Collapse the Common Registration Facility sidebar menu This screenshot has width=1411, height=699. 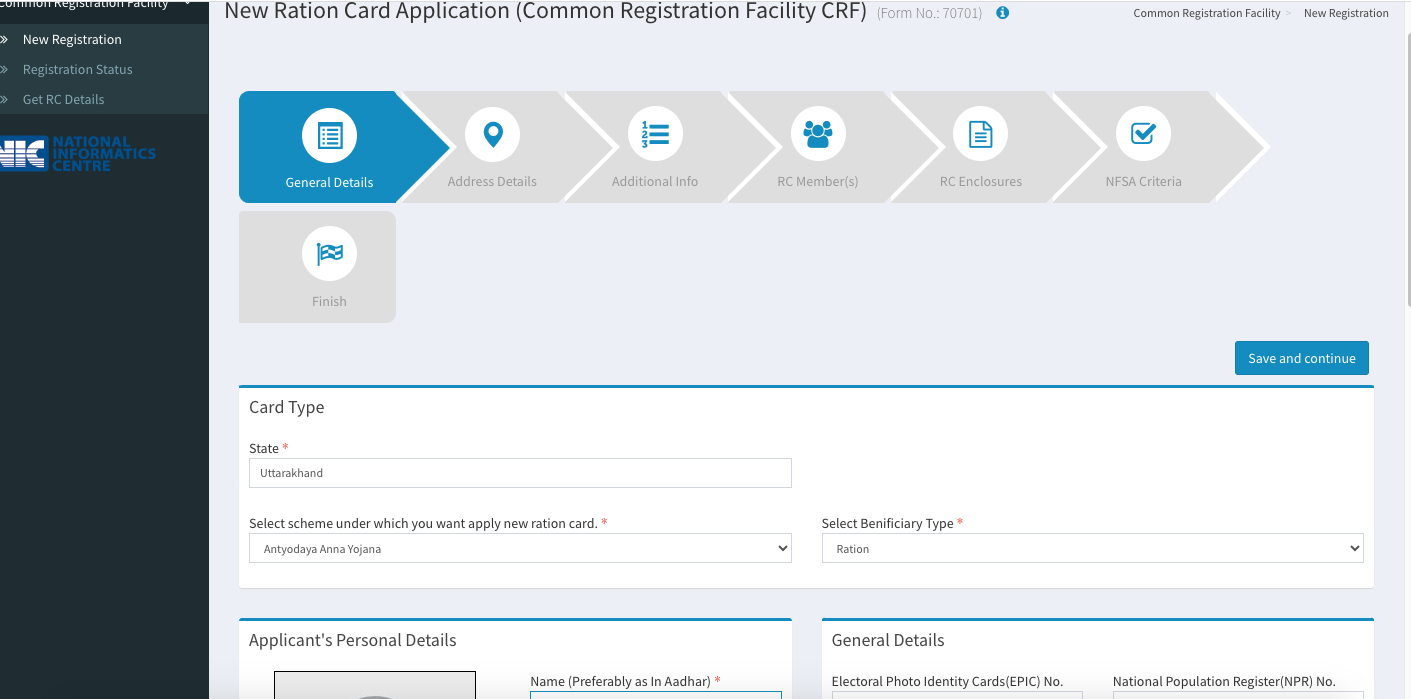(187, 5)
